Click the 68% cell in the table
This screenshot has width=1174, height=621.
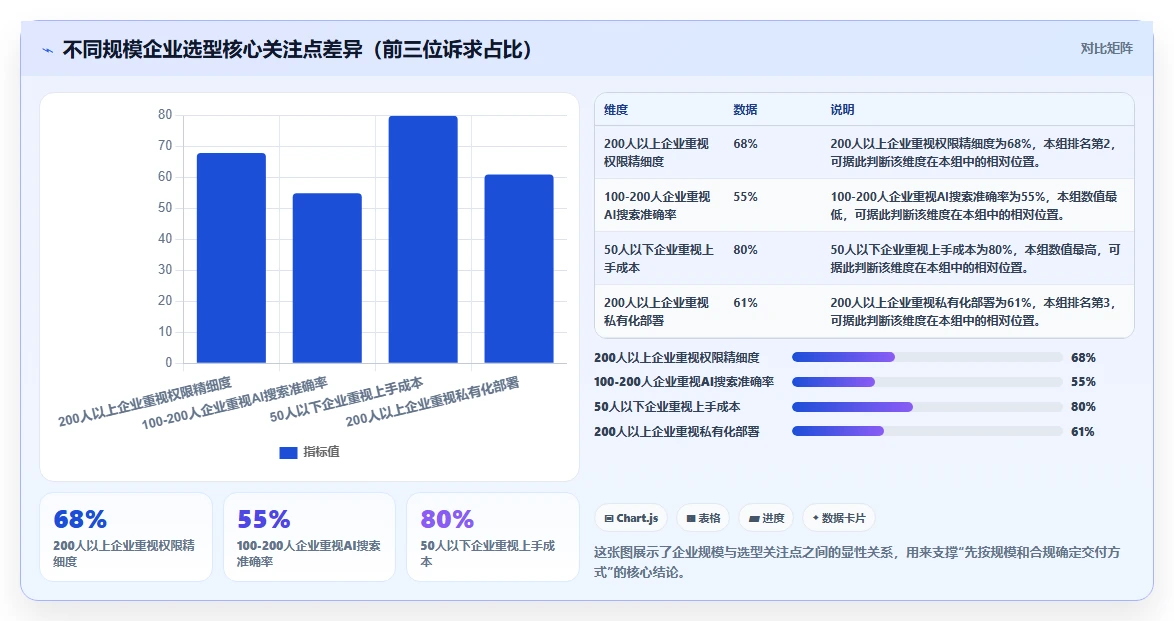[745, 144]
